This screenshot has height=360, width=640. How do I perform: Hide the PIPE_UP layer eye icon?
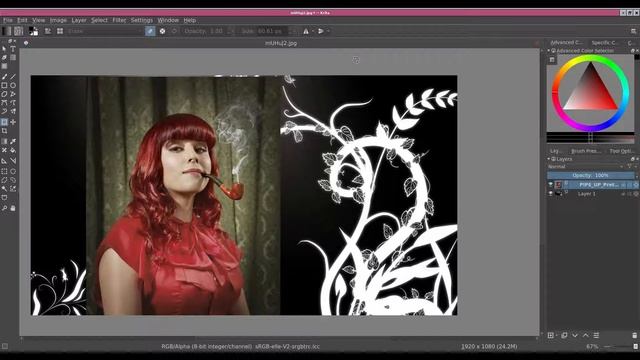point(551,185)
